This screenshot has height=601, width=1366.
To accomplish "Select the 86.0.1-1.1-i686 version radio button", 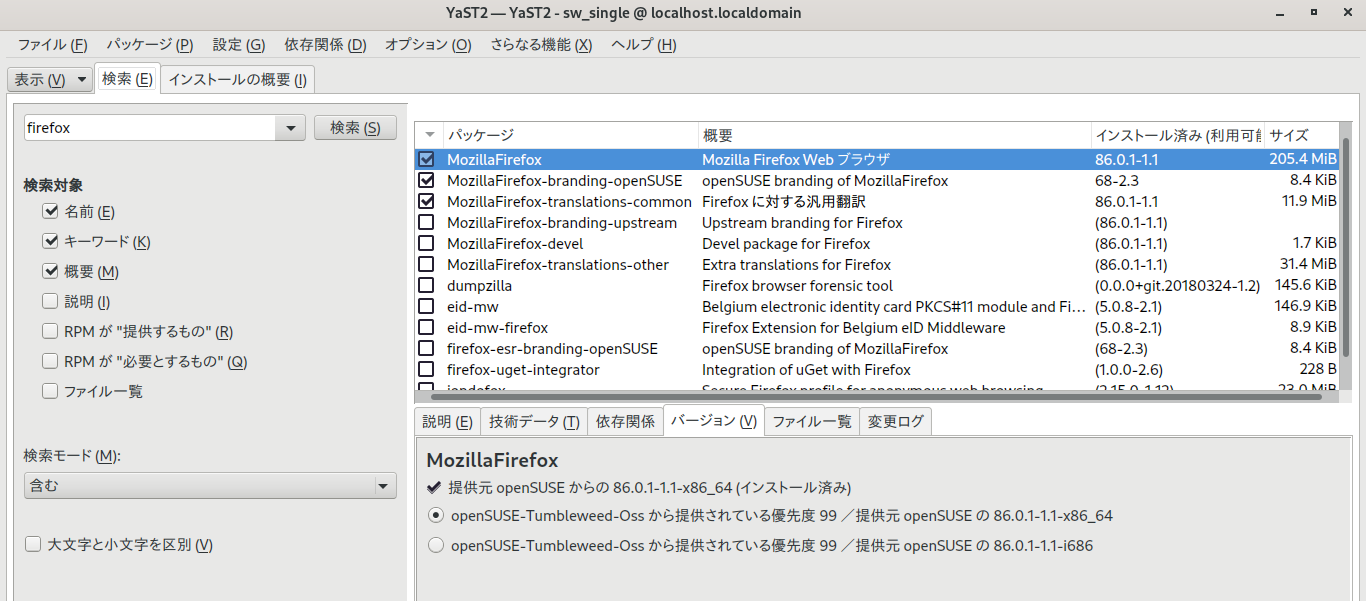I will pos(435,546).
